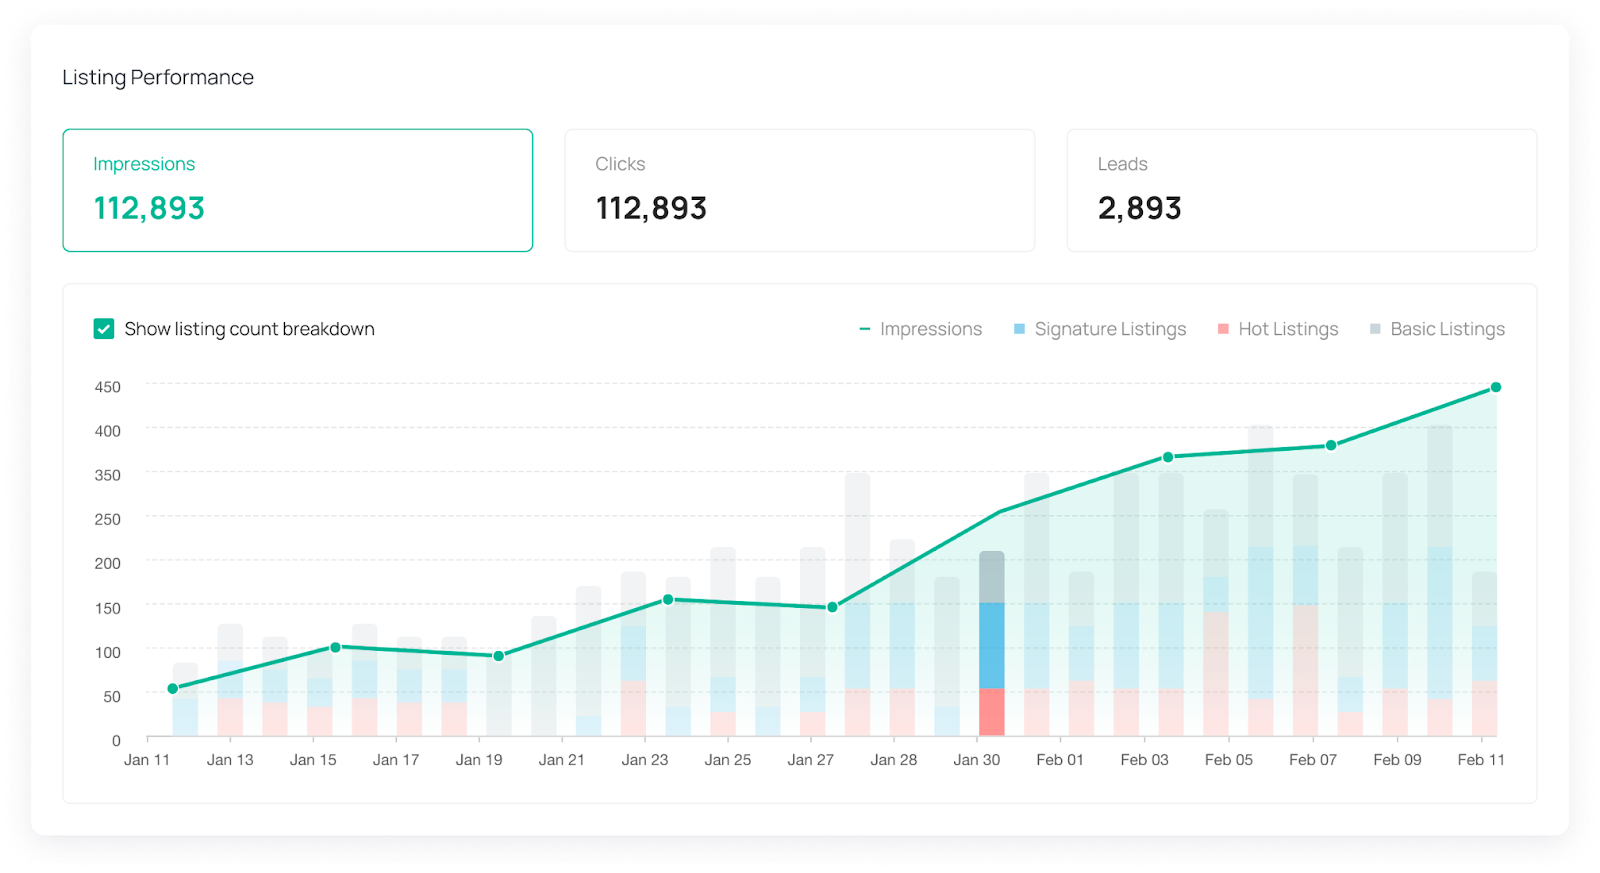This screenshot has height=873, width=1600.
Task: Click the 2,893 leads value
Action: click(x=1140, y=208)
